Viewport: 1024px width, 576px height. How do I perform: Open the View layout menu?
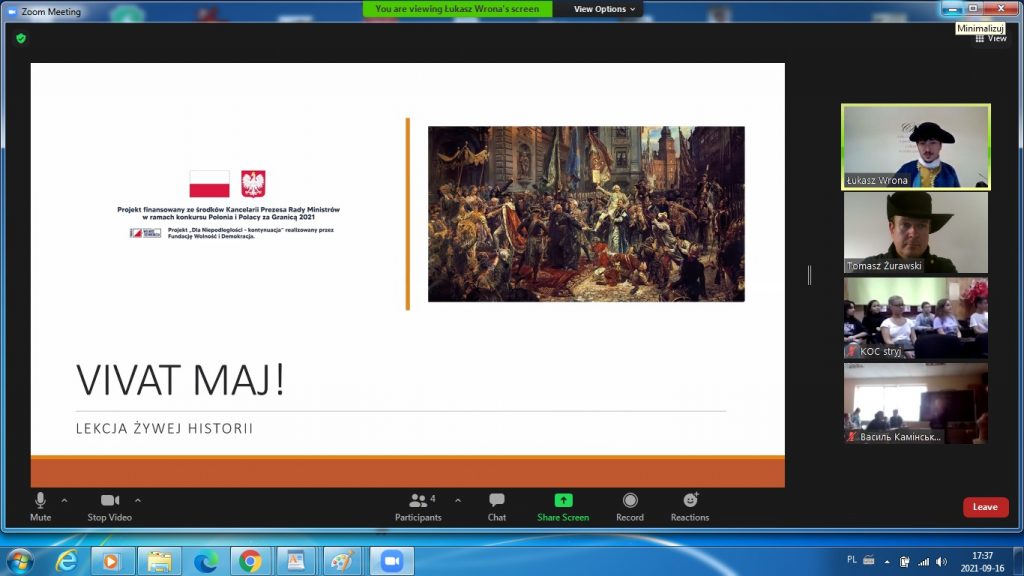[x=991, y=38]
